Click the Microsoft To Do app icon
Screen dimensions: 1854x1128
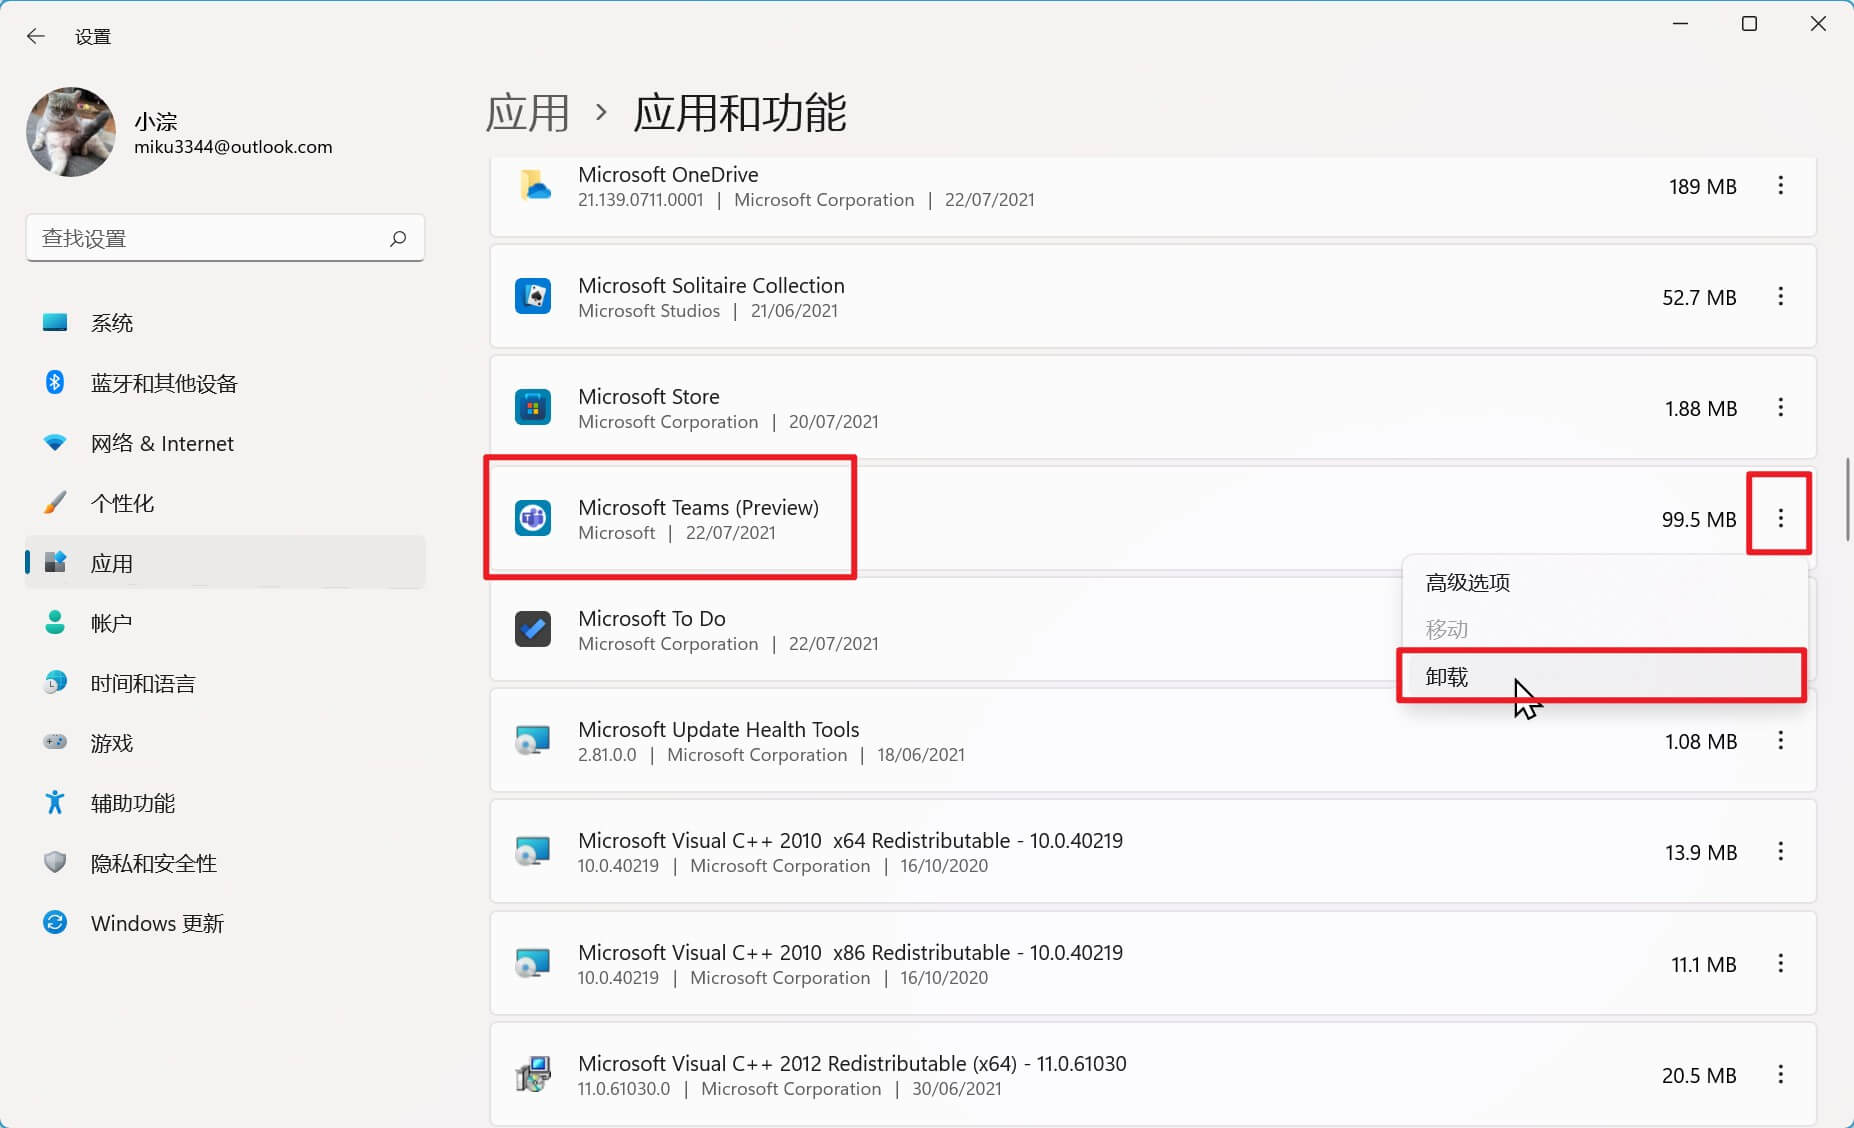pyautogui.click(x=533, y=629)
